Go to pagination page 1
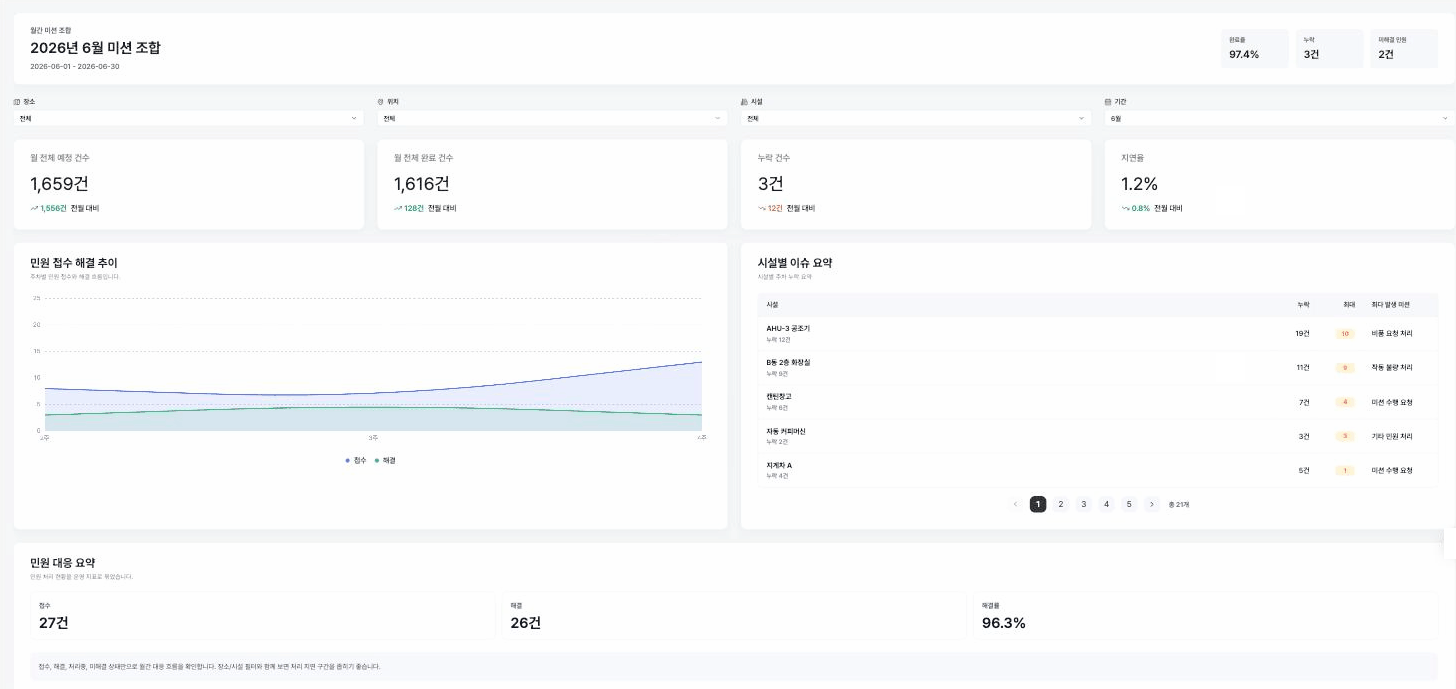The height and width of the screenshot is (689, 1456). 1038,504
